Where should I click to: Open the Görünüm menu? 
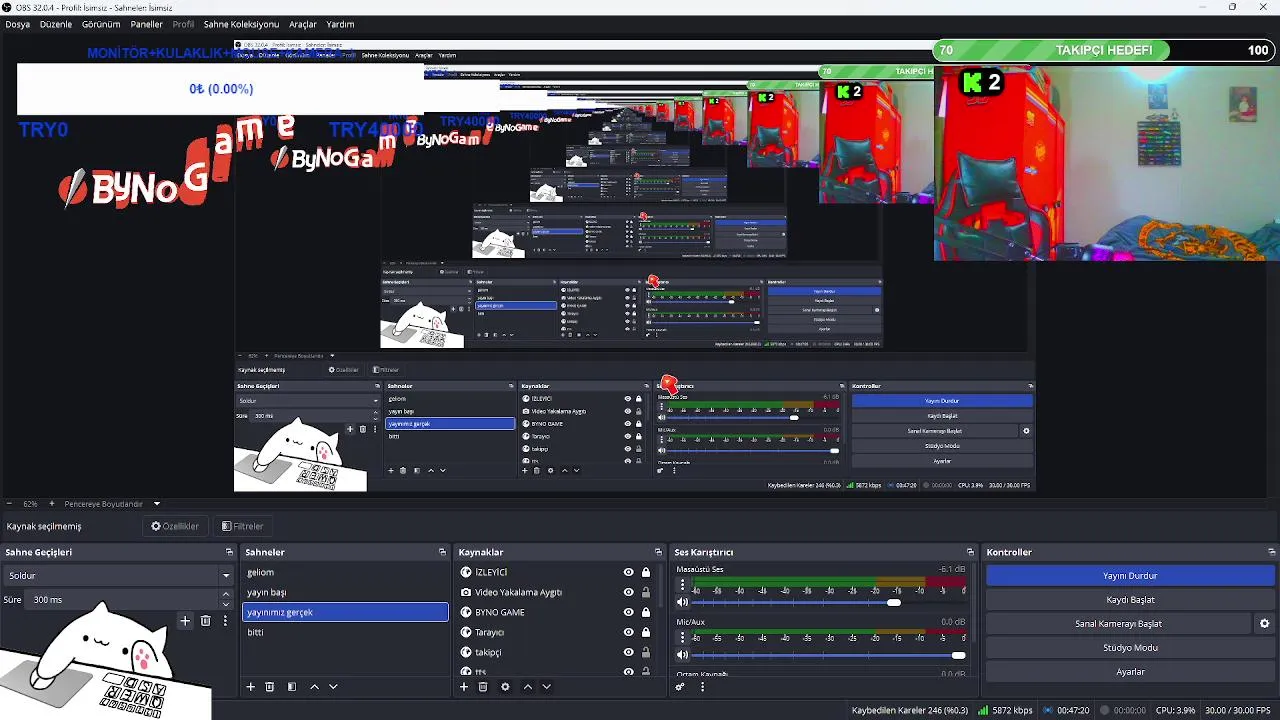[101, 24]
